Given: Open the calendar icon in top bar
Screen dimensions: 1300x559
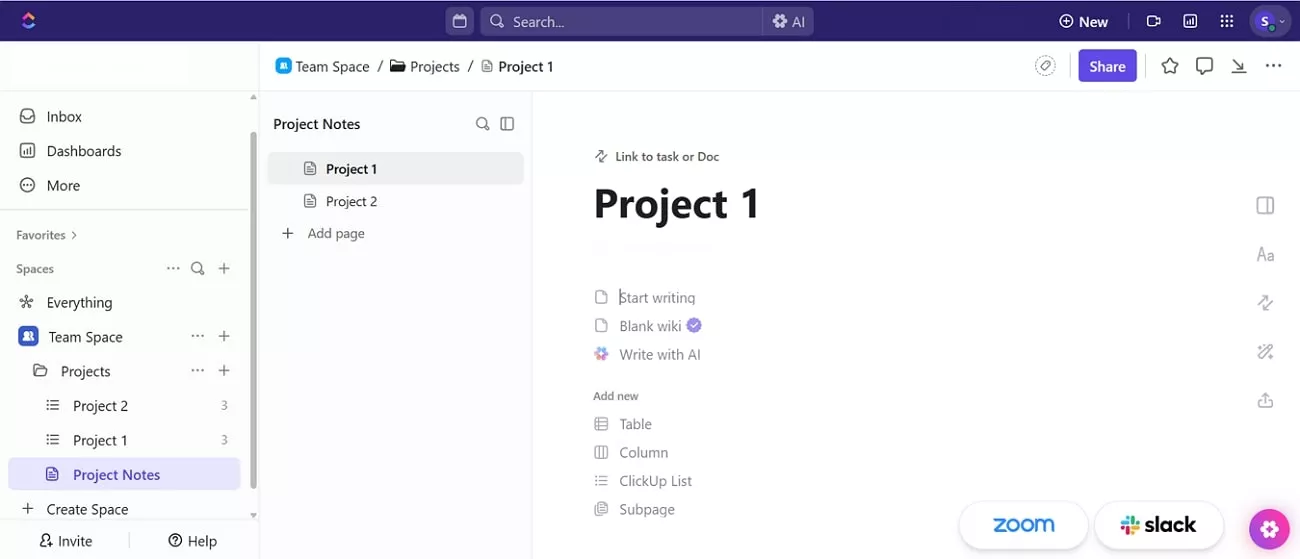Looking at the screenshot, I should coord(459,21).
